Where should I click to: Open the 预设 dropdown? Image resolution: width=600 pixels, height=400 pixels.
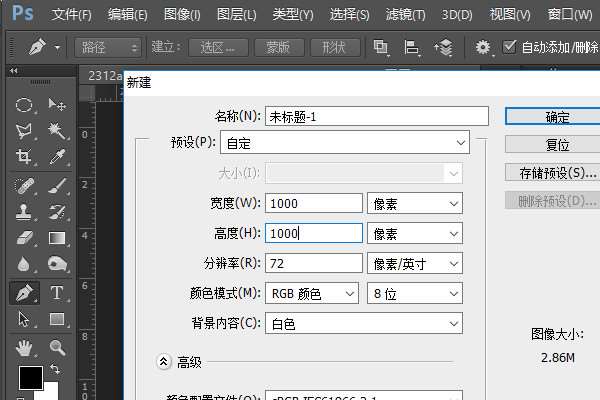coord(345,143)
